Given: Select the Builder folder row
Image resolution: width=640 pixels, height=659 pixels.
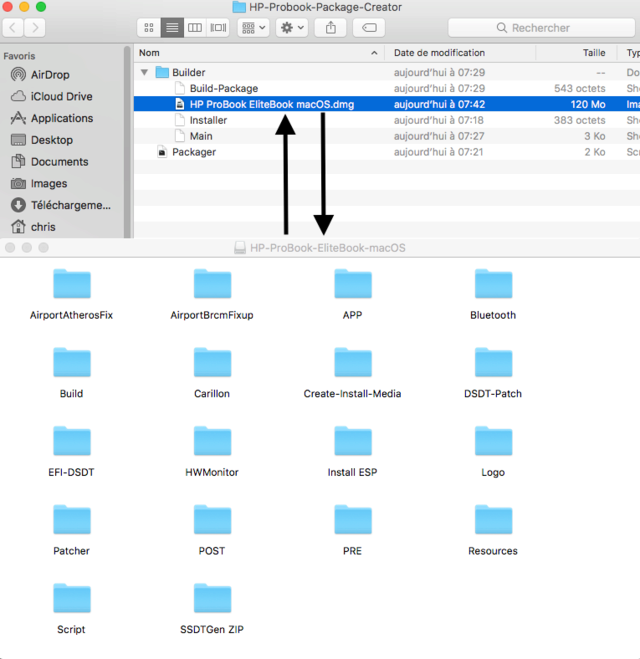Looking at the screenshot, I should click(387, 72).
